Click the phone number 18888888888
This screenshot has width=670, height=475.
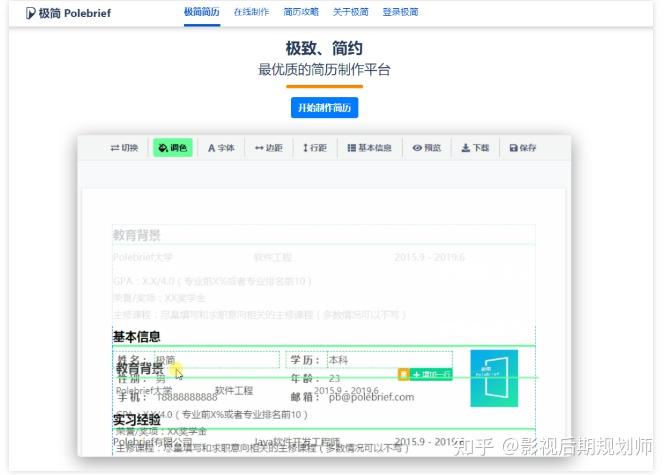point(187,397)
